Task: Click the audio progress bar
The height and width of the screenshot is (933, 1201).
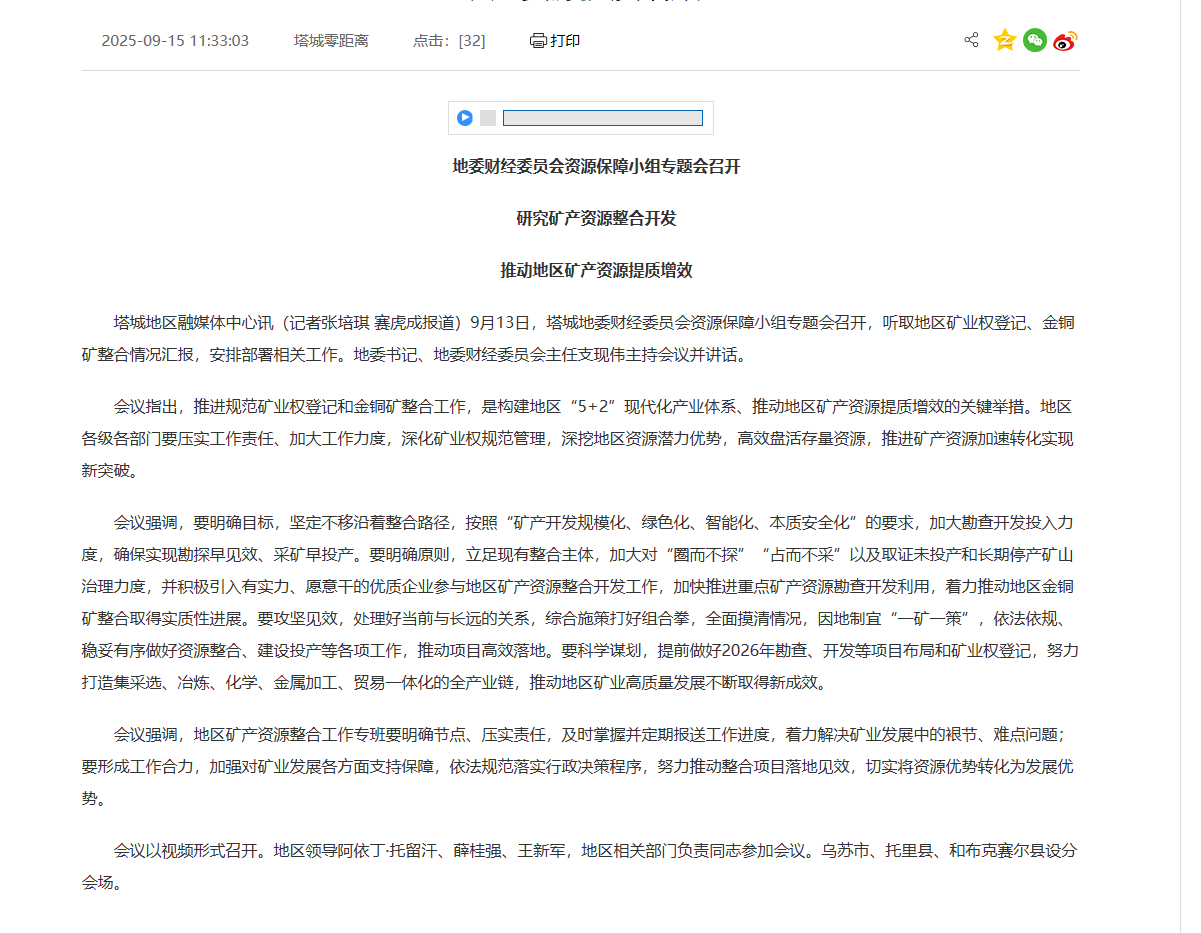Action: click(x=603, y=118)
